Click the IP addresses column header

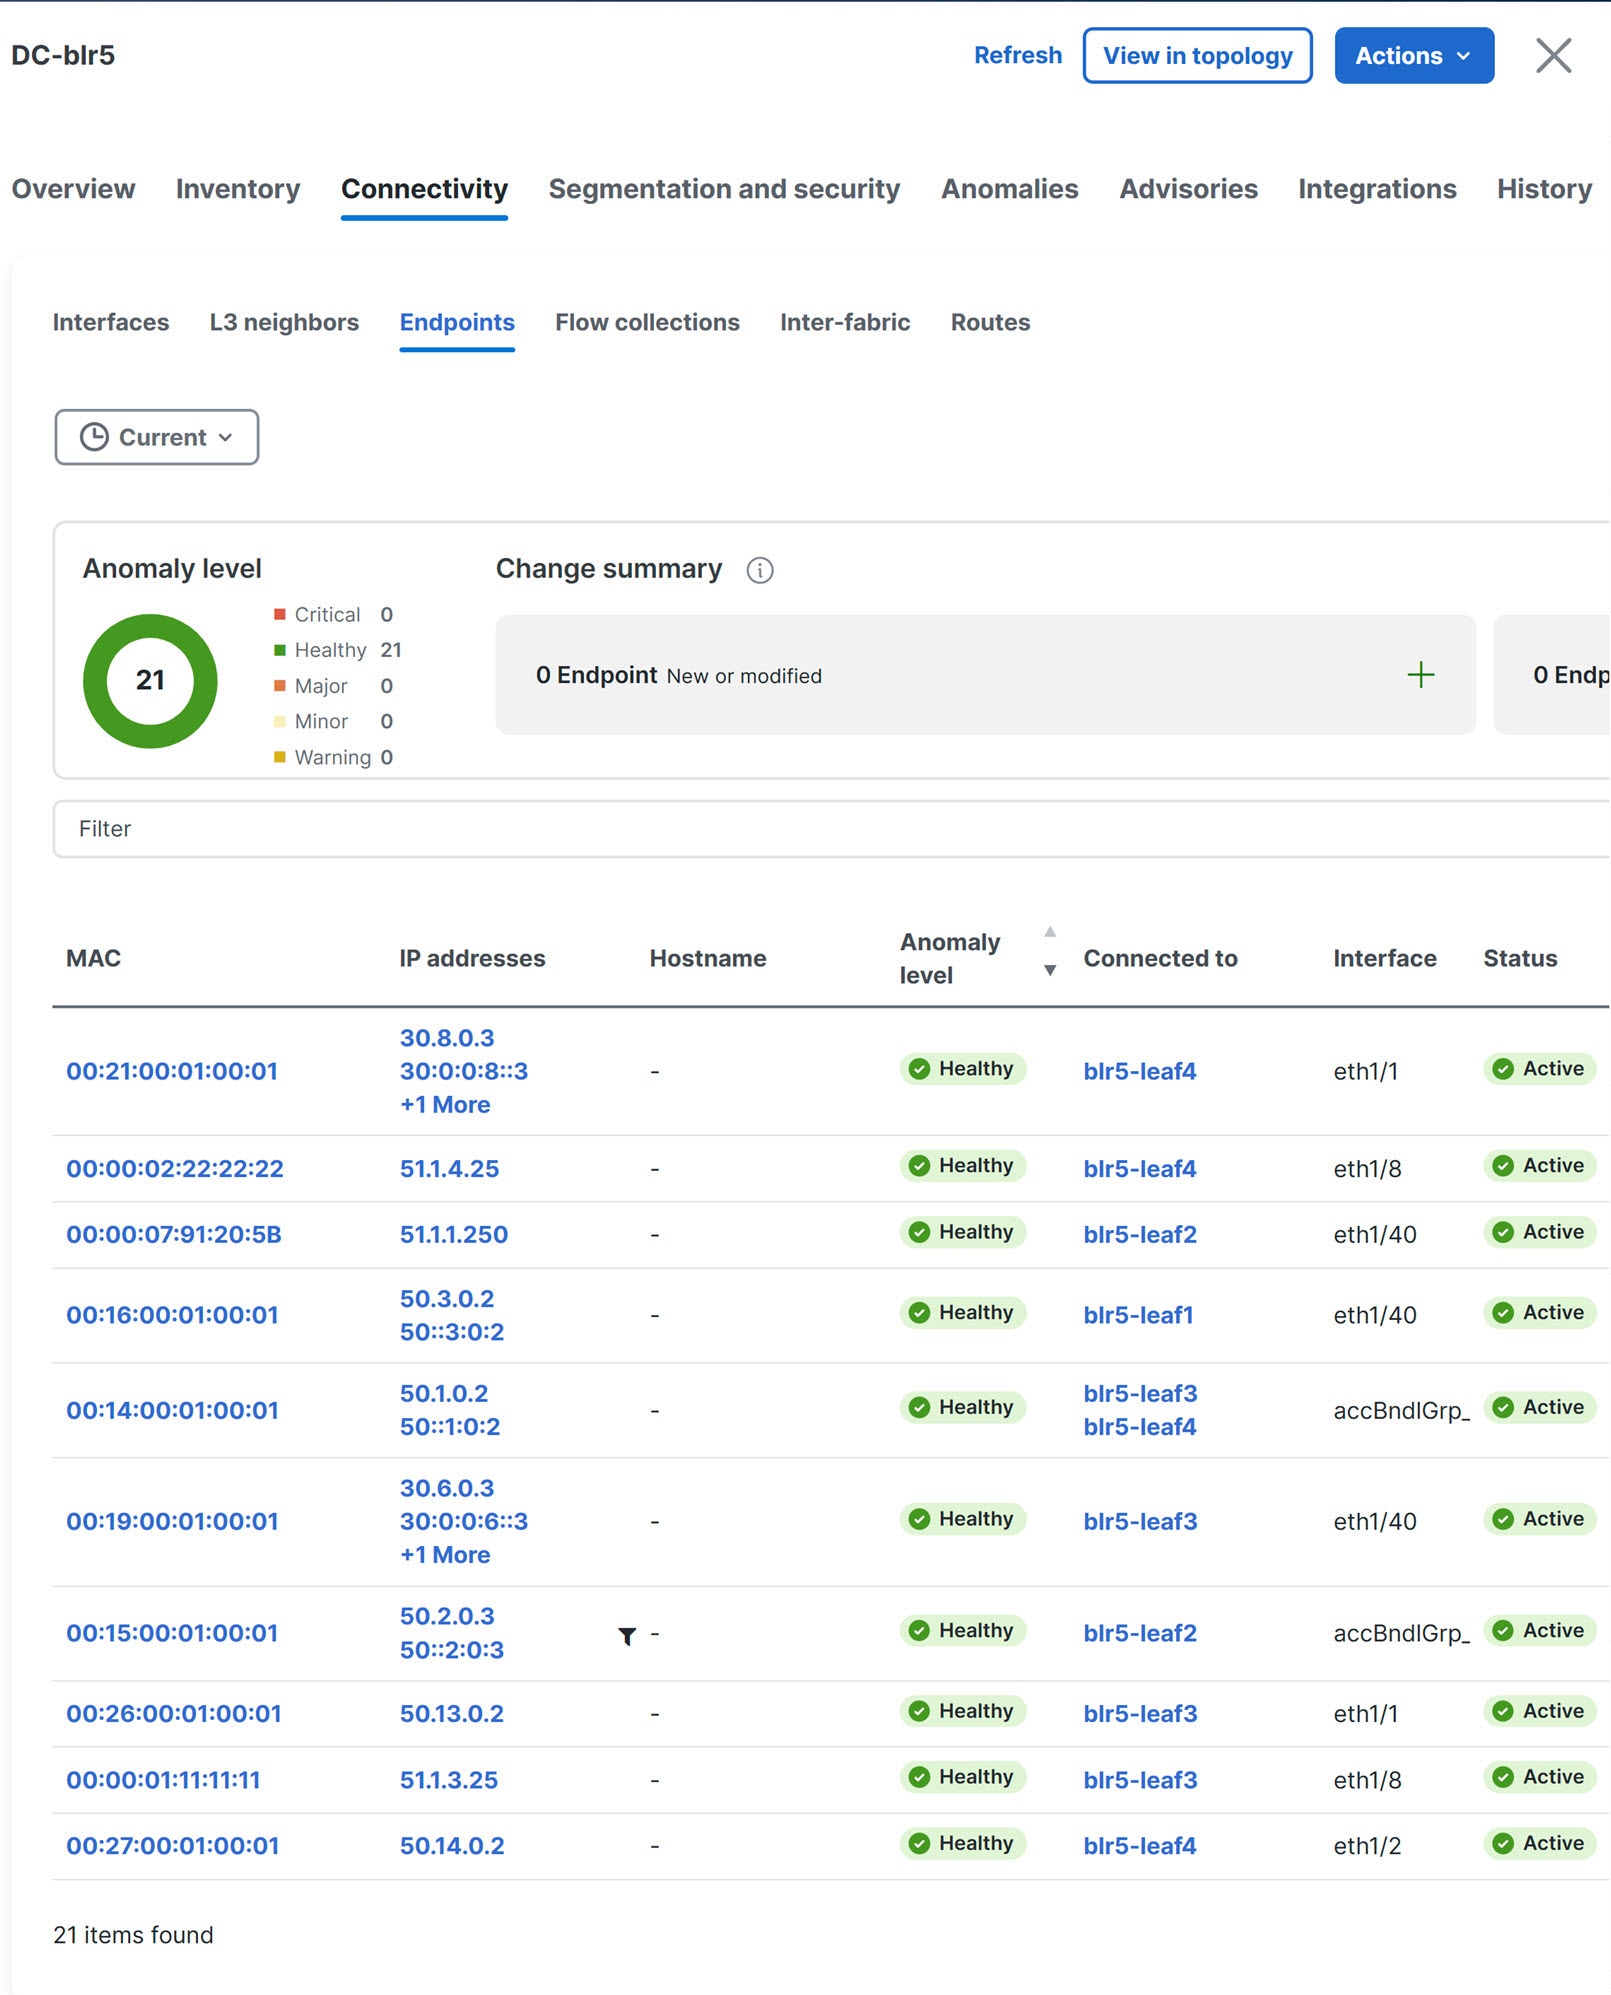[472, 958]
